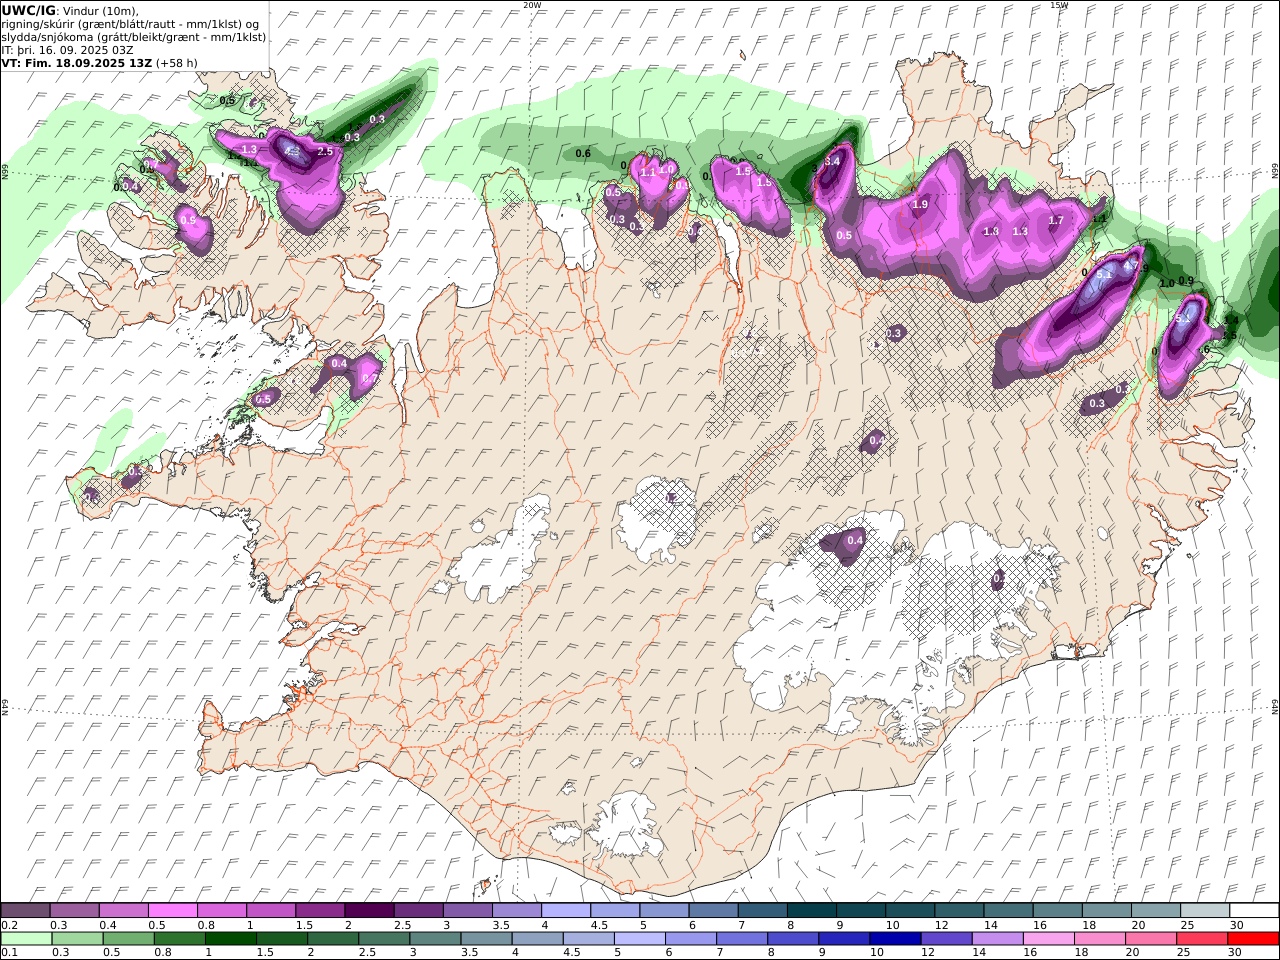Pick top-row legend swatch between 1.5 and 2
The width and height of the screenshot is (1280, 960).
pyautogui.click(x=320, y=910)
